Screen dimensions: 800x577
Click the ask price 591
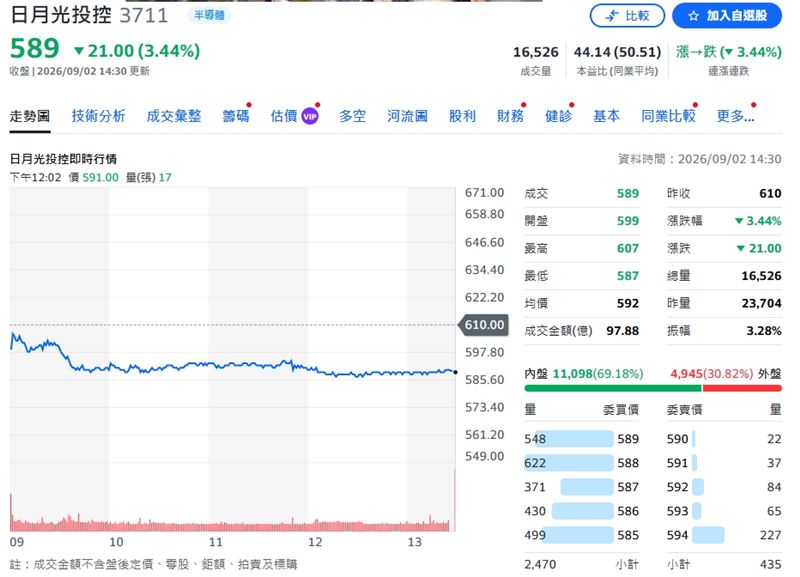(x=678, y=463)
